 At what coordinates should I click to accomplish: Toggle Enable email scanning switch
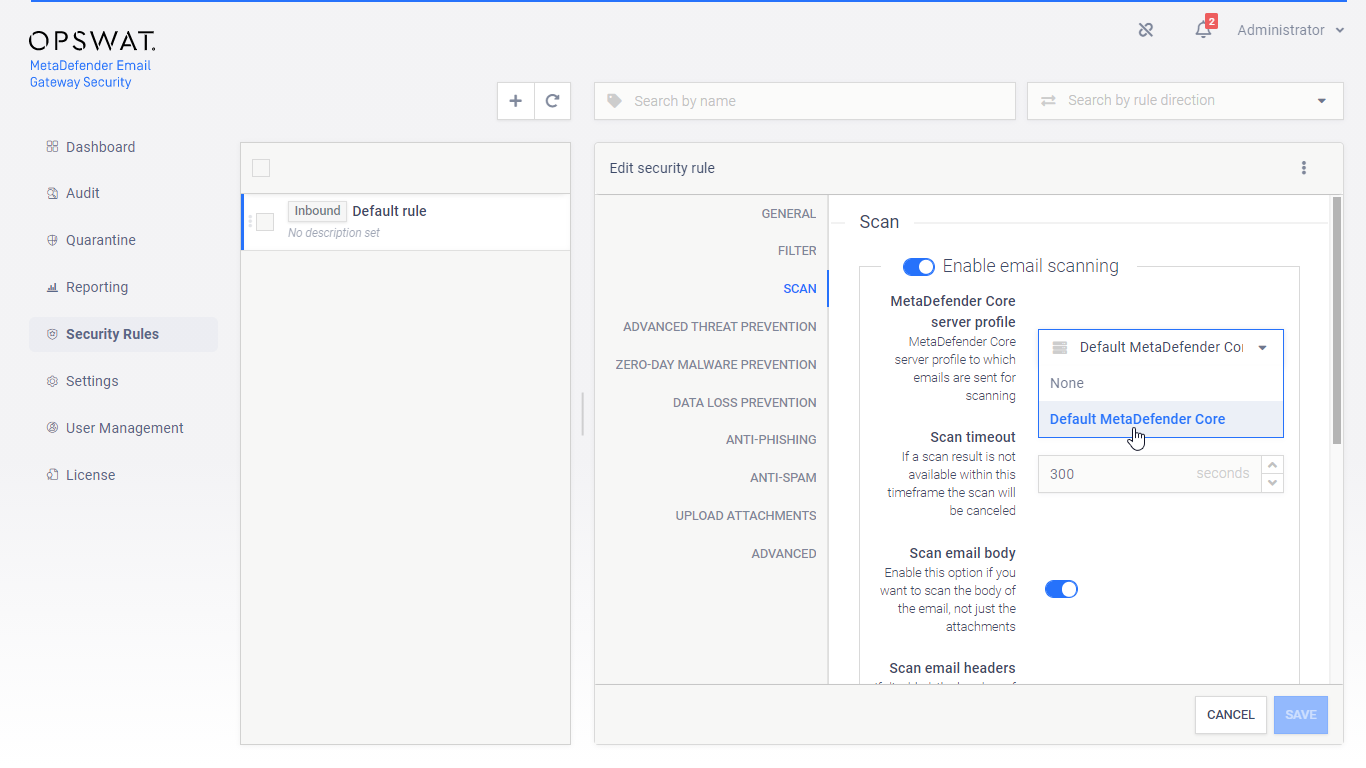[918, 267]
